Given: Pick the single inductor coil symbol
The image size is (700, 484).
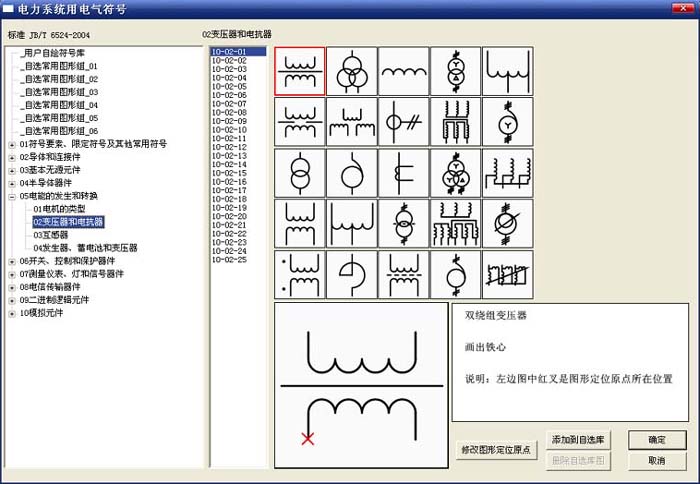Looking at the screenshot, I should tap(403, 72).
